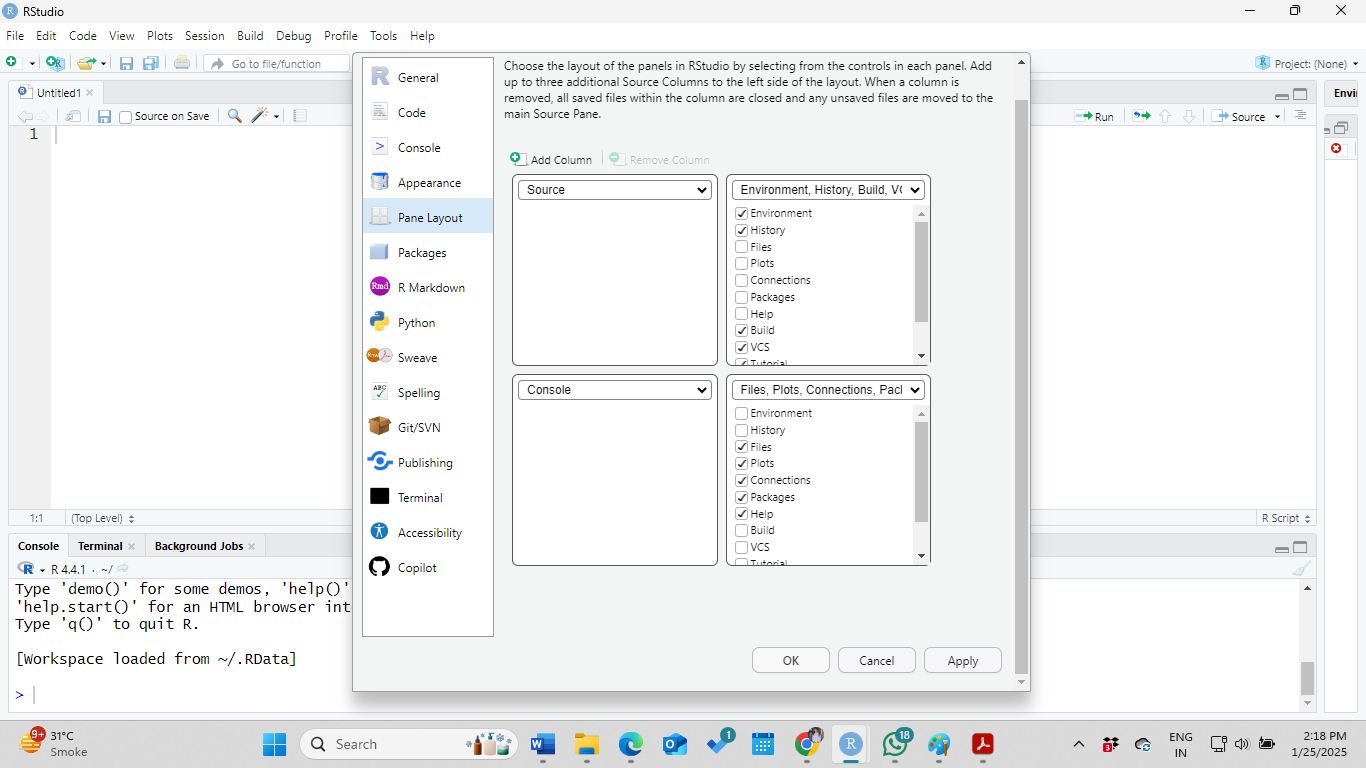This screenshot has height=768, width=1366.
Task: Open the (Top Level) scope dropdown
Action: (102, 518)
